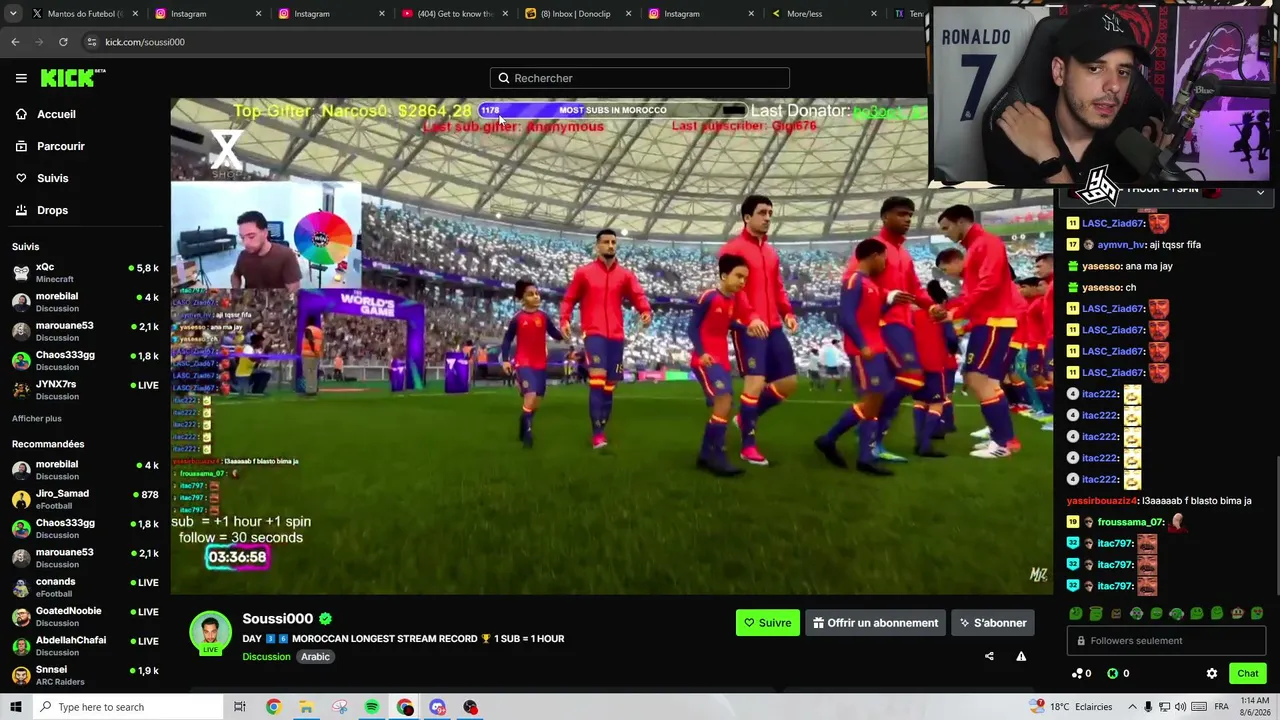Image resolution: width=1280 pixels, height=720 pixels.
Task: Expand followed list with Afficher plus
Action: pyautogui.click(x=37, y=418)
